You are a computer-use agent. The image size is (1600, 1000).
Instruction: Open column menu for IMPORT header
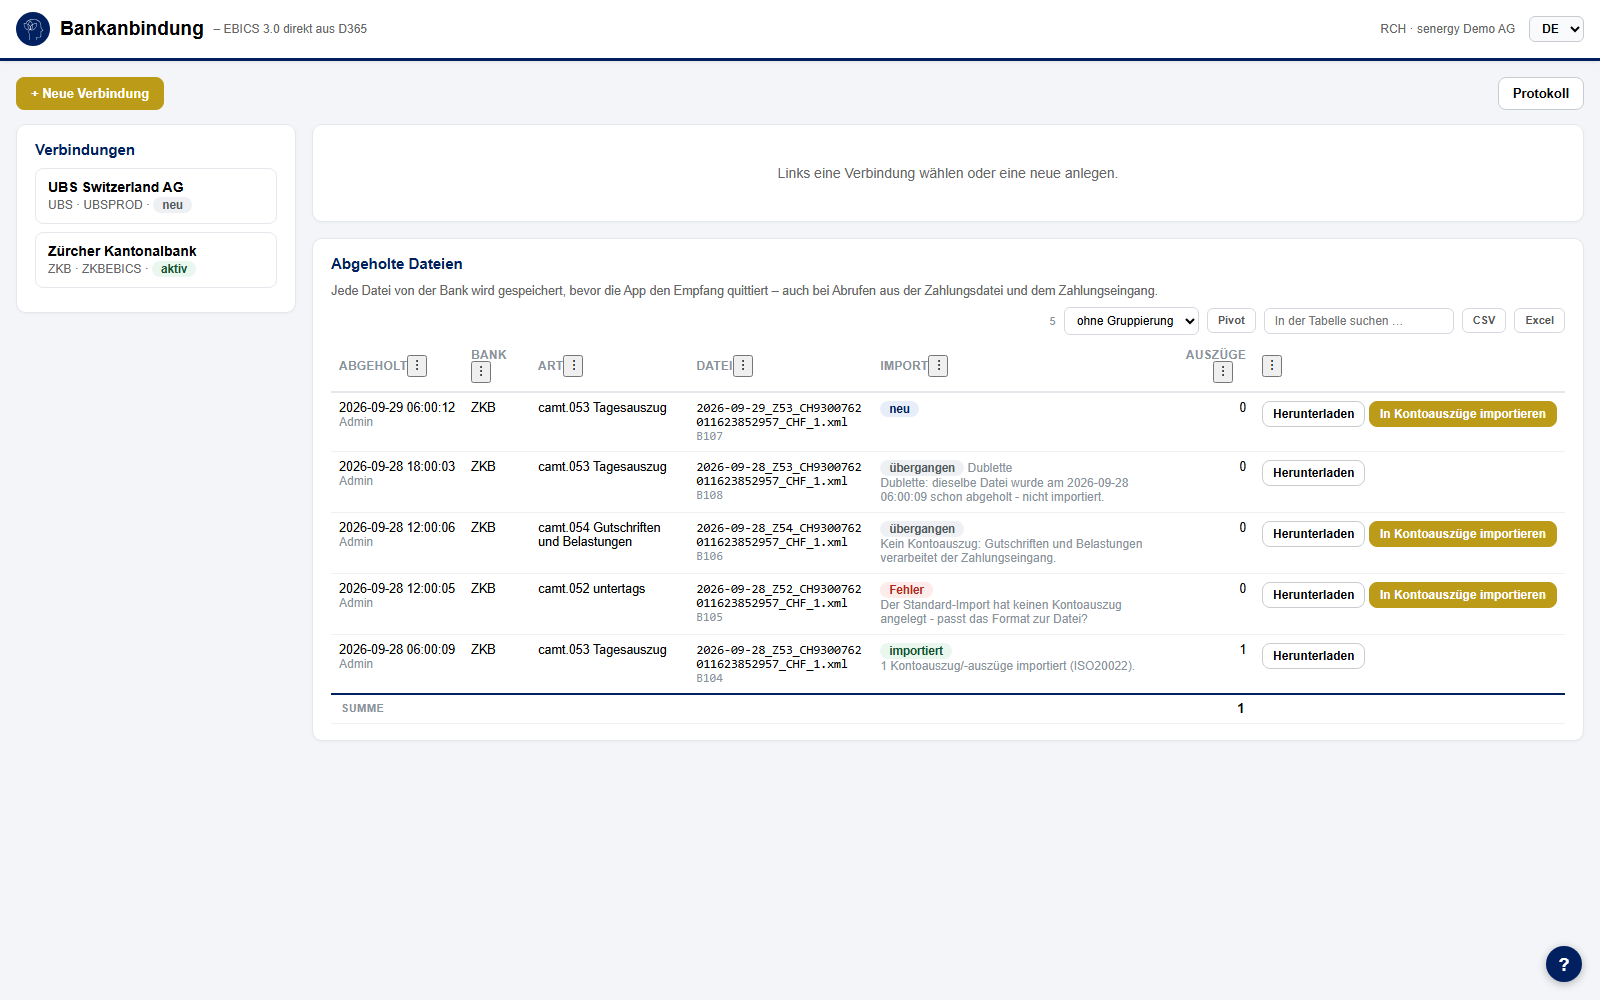tap(938, 366)
